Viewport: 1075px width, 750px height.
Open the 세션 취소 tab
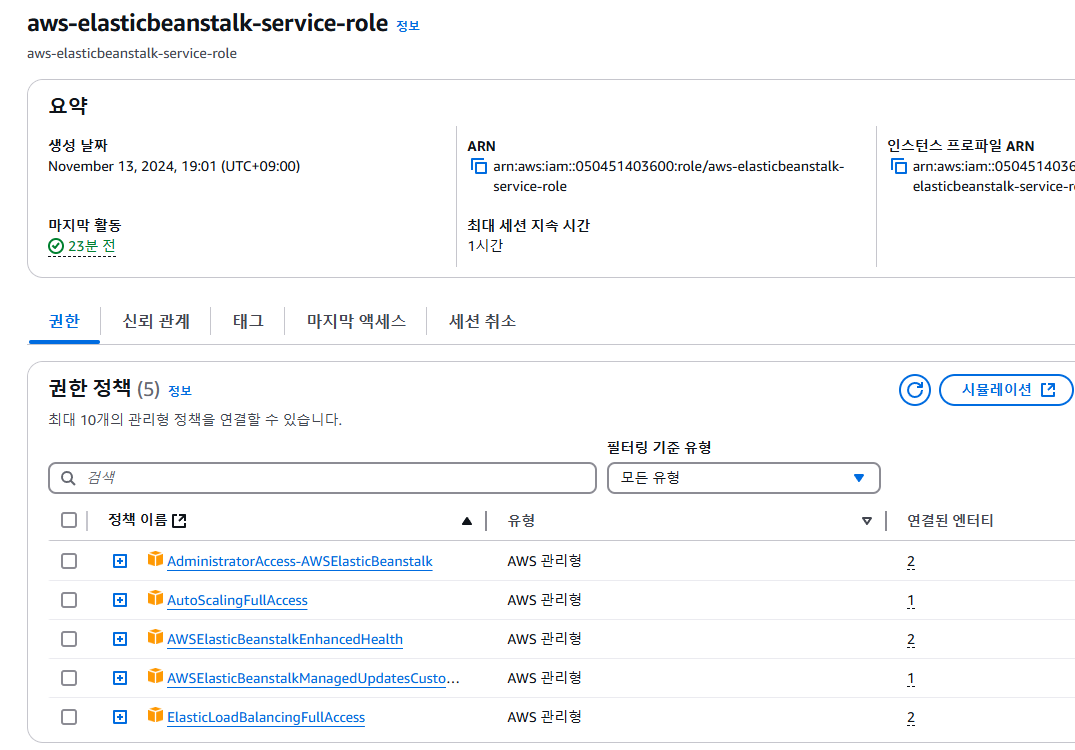pos(482,321)
